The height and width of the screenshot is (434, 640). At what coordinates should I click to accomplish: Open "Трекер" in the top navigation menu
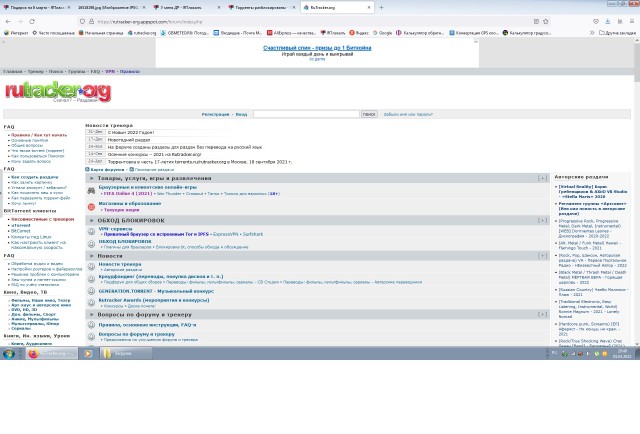(35, 72)
